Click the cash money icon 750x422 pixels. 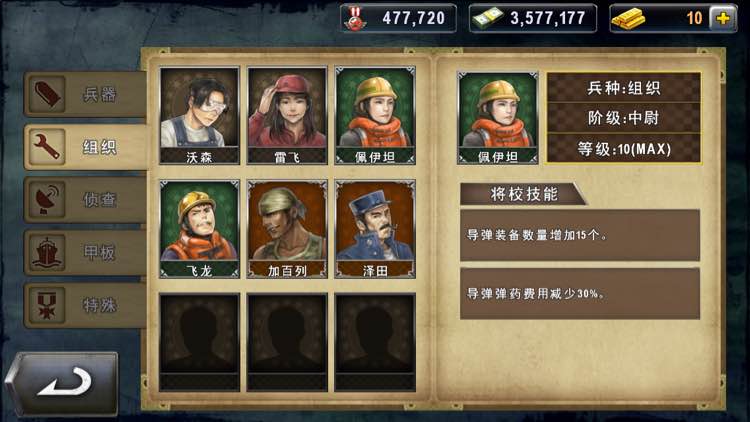pyautogui.click(x=487, y=18)
